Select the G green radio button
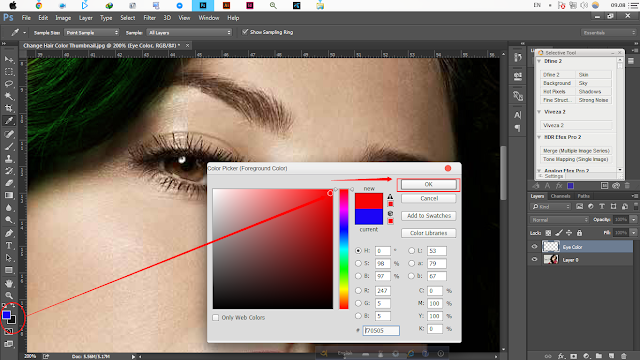The width and height of the screenshot is (640, 360). coord(358,303)
